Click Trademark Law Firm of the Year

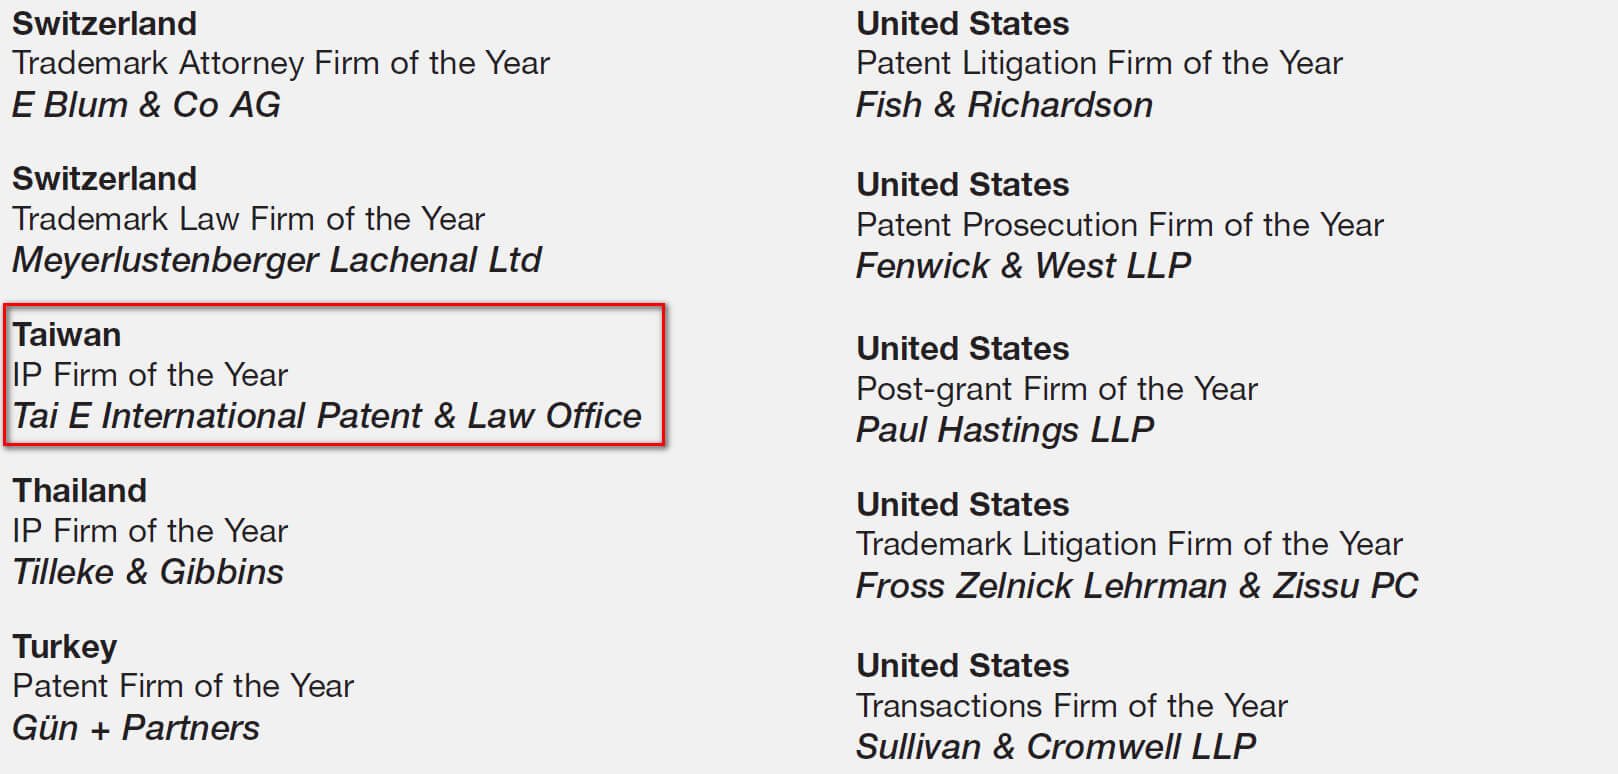click(249, 219)
